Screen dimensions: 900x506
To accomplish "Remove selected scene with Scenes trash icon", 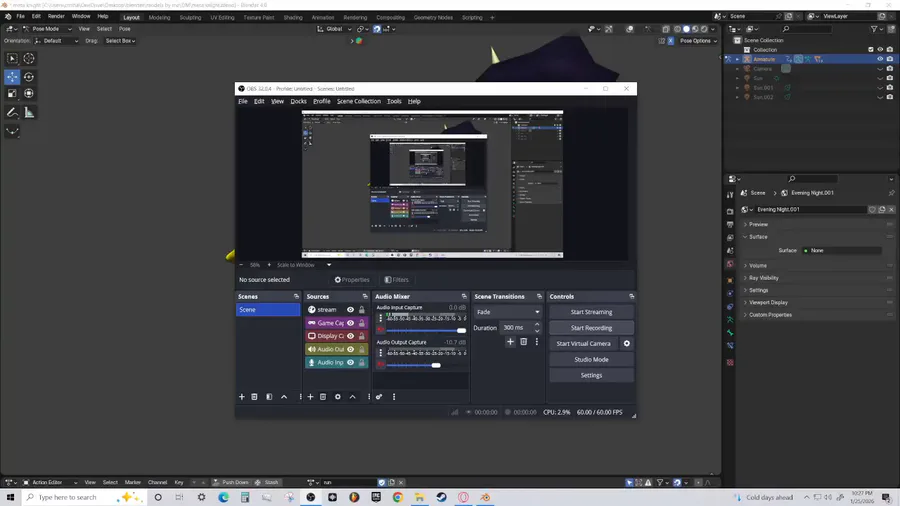I will 254,397.
